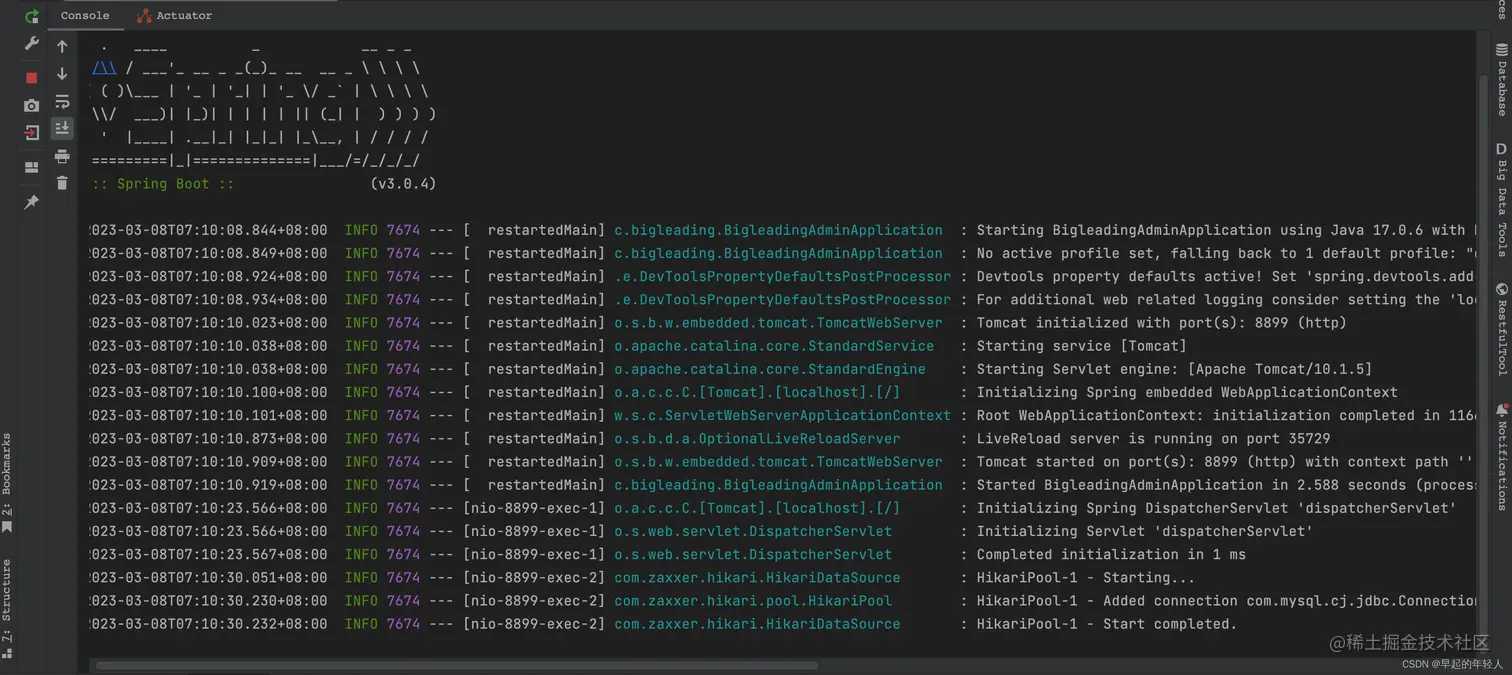Click 'Starting service [Tomcat]' log message

[x=1081, y=346]
